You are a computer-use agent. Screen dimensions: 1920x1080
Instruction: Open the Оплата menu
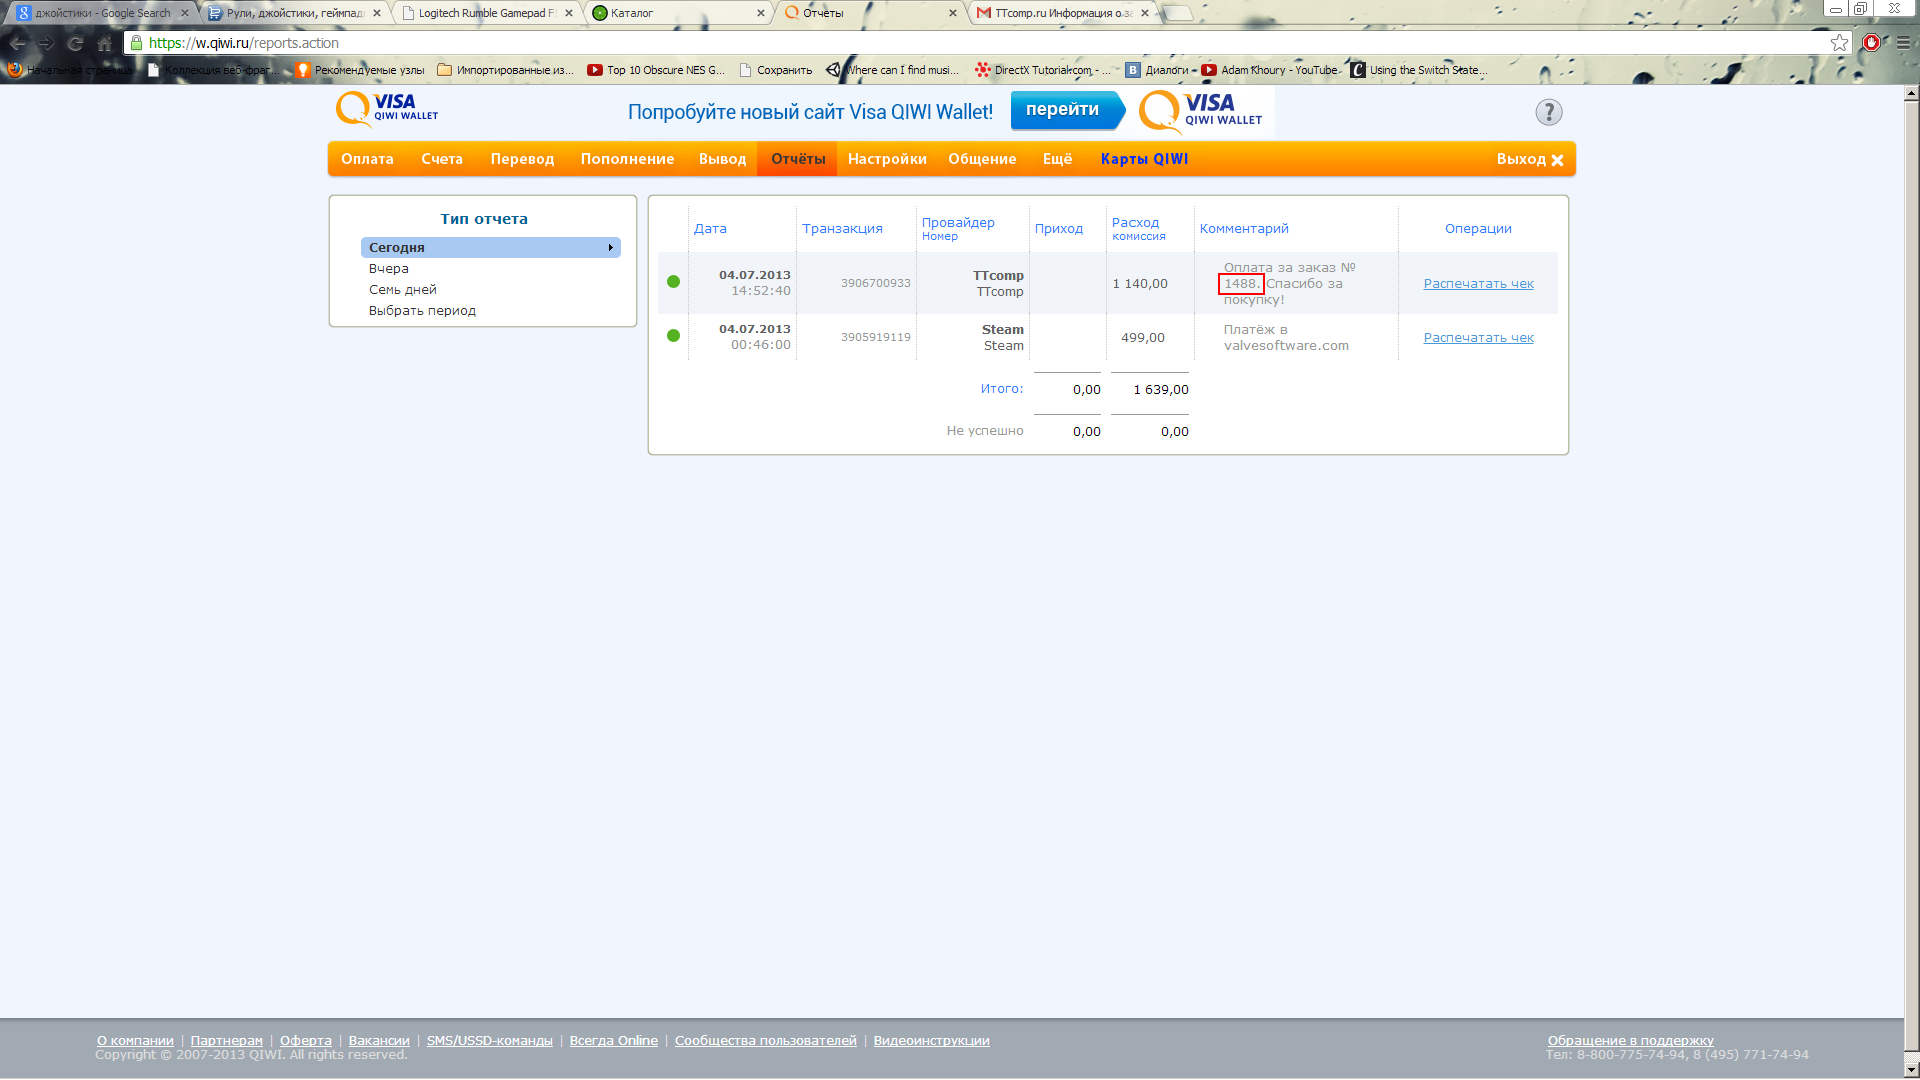(x=367, y=159)
